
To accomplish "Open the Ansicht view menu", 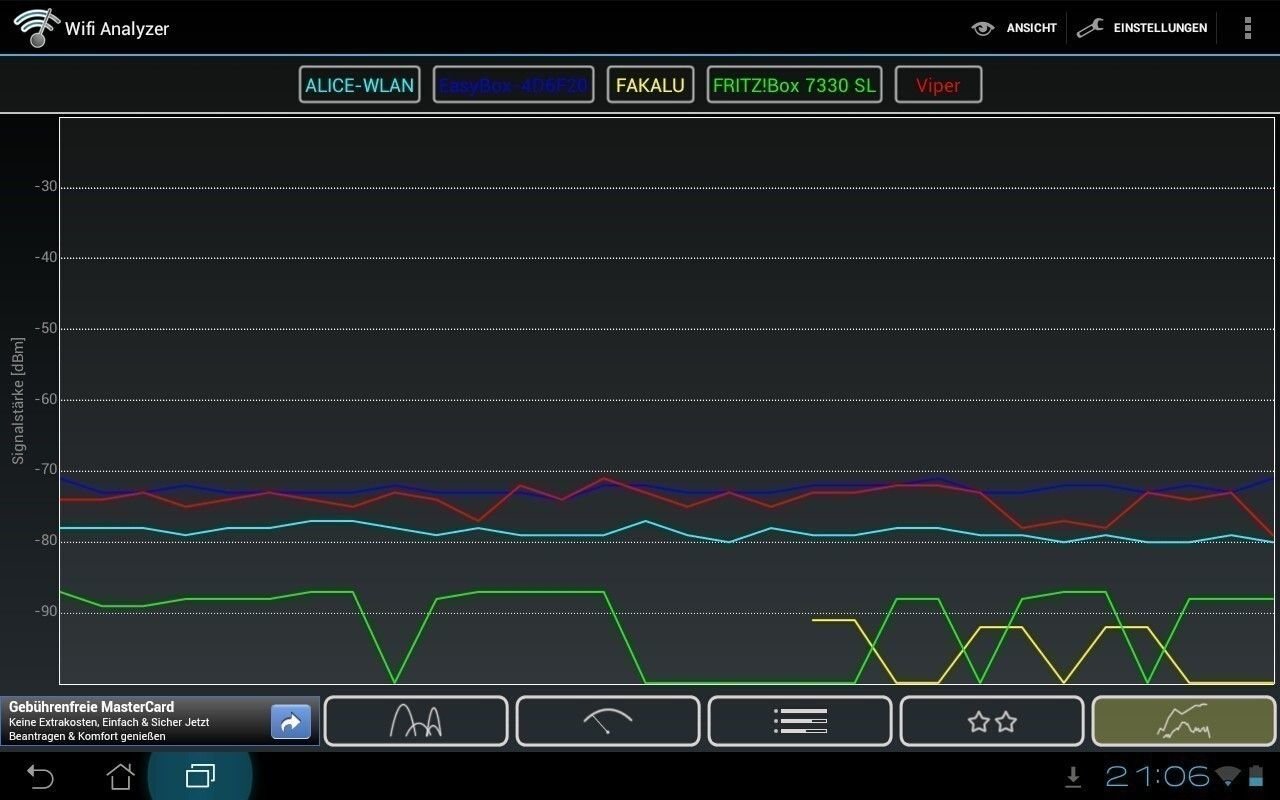I will [1014, 28].
